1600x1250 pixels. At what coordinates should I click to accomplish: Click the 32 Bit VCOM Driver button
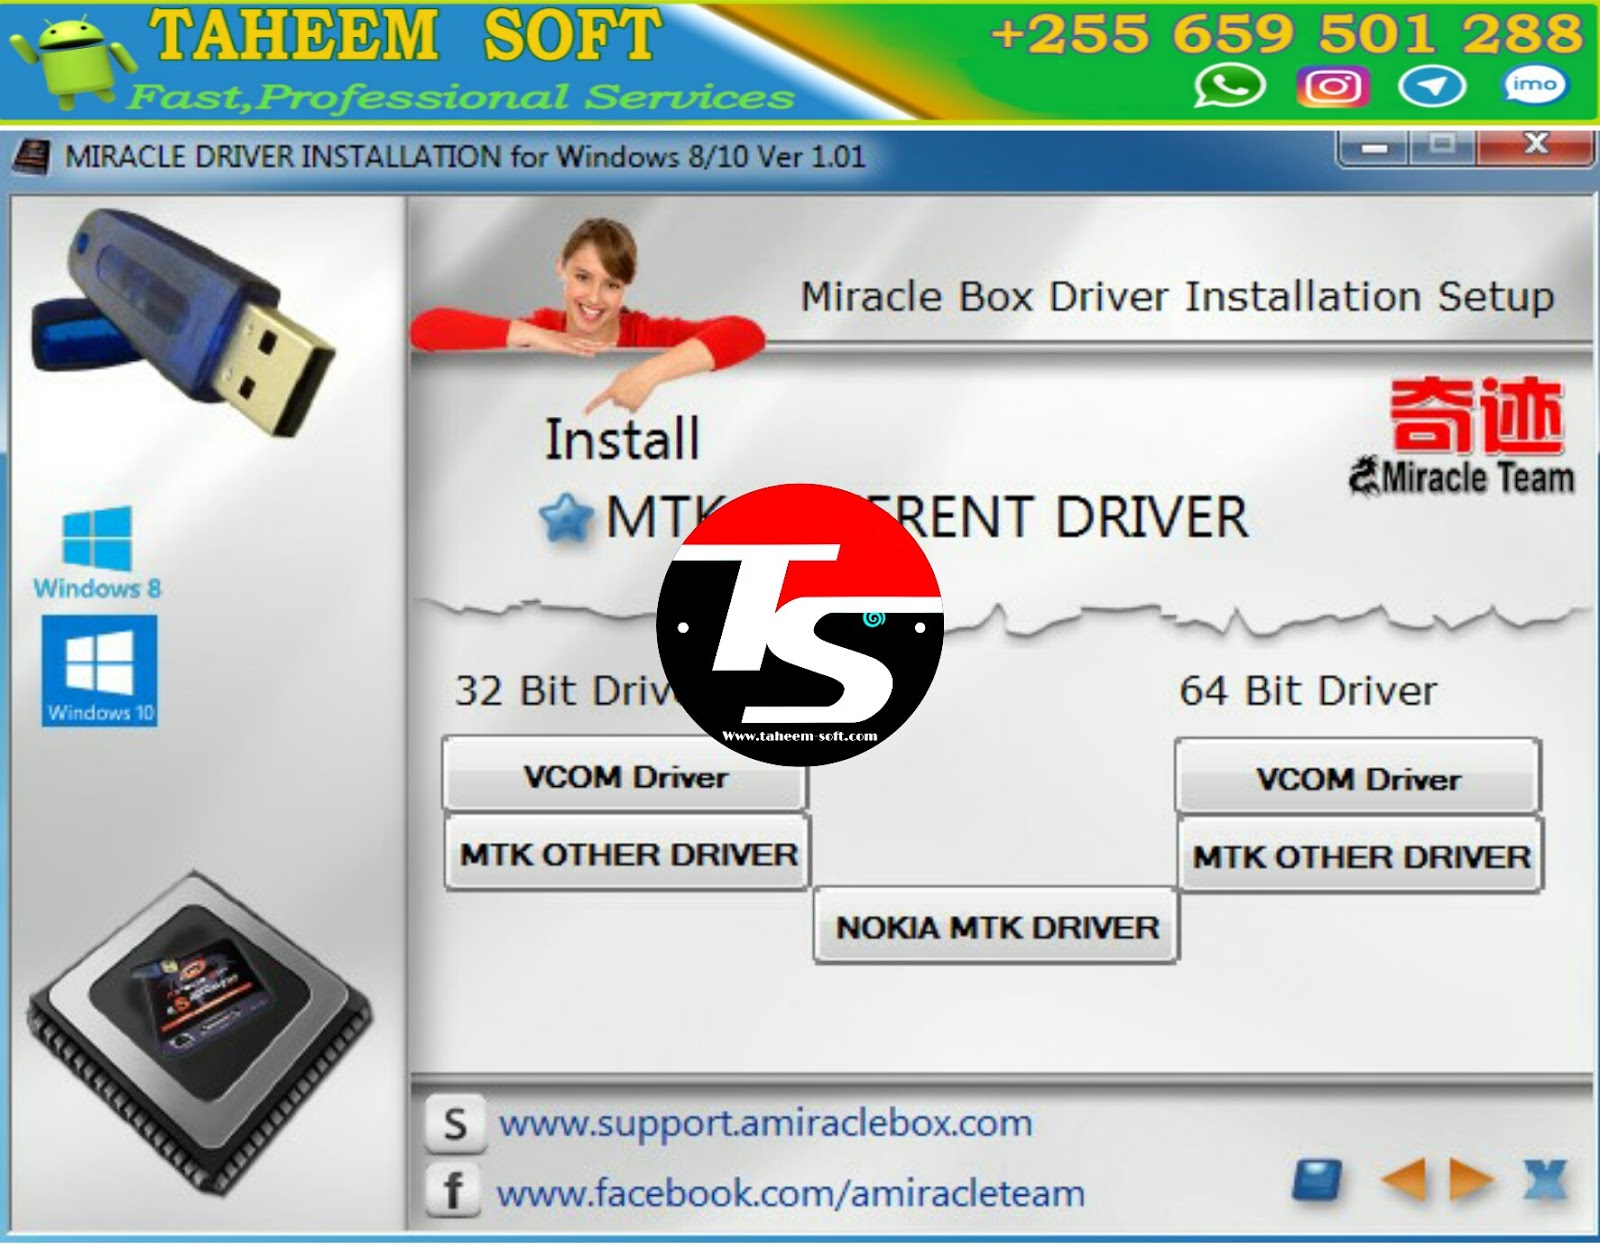625,775
